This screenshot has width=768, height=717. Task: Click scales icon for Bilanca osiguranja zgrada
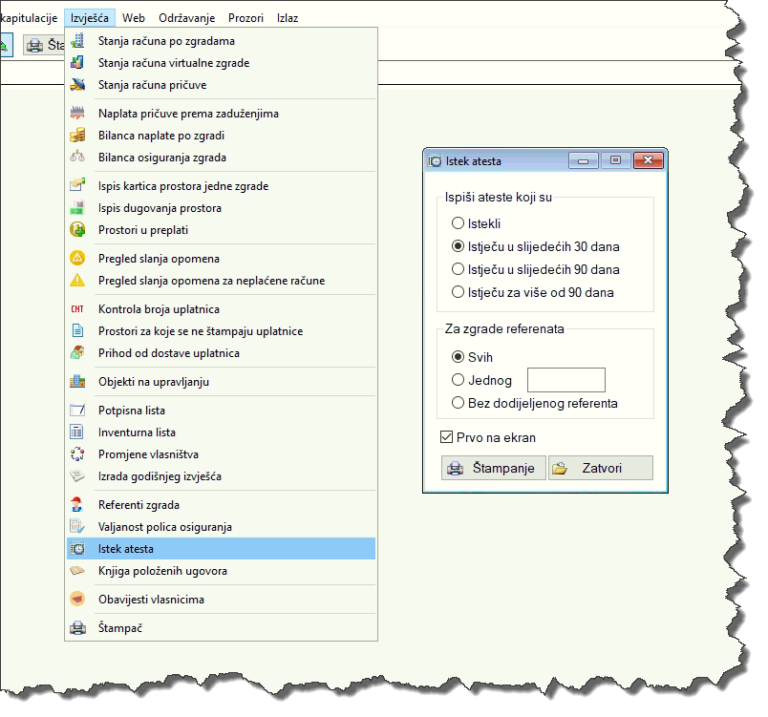[x=77, y=157]
